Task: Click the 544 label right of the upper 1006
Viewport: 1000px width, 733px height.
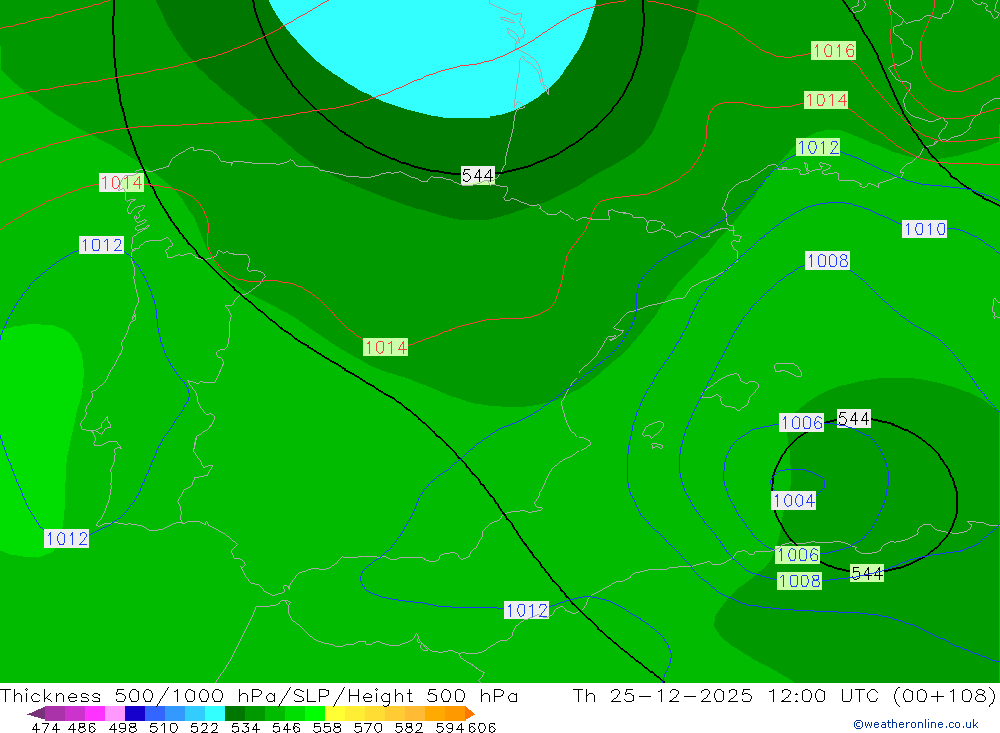Action: [853, 419]
